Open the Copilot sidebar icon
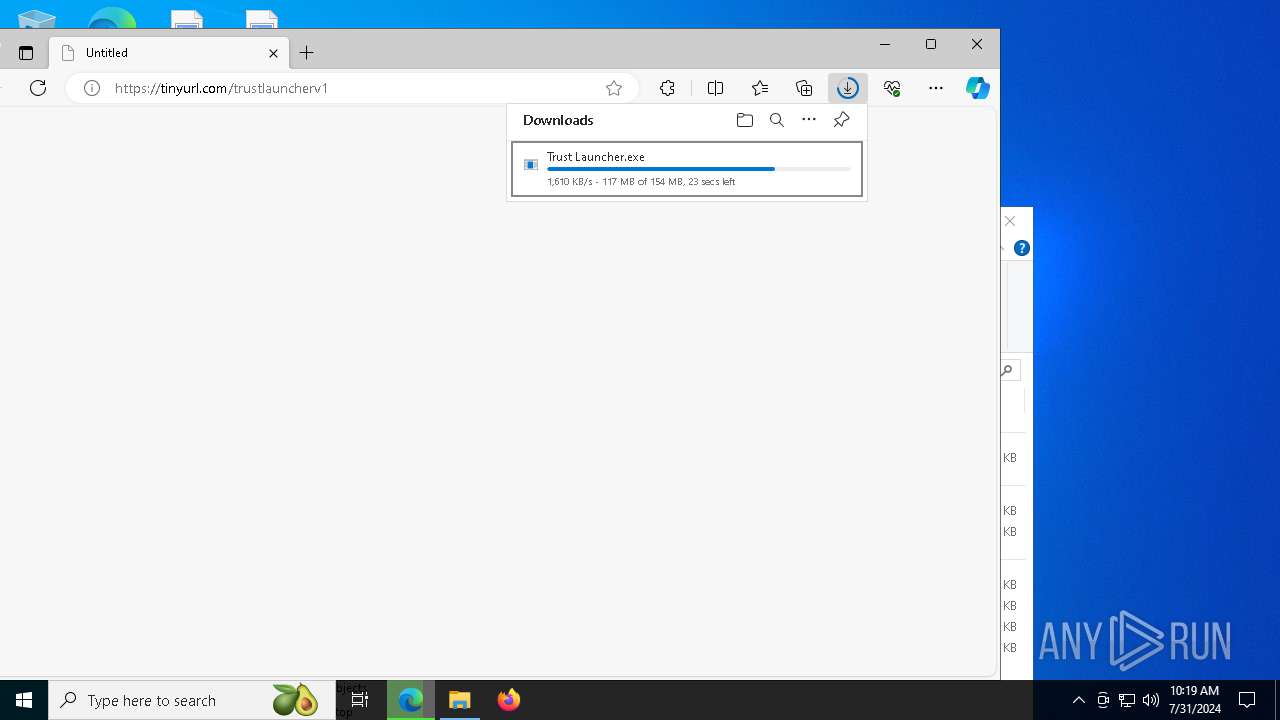1280x720 pixels. [x=978, y=88]
